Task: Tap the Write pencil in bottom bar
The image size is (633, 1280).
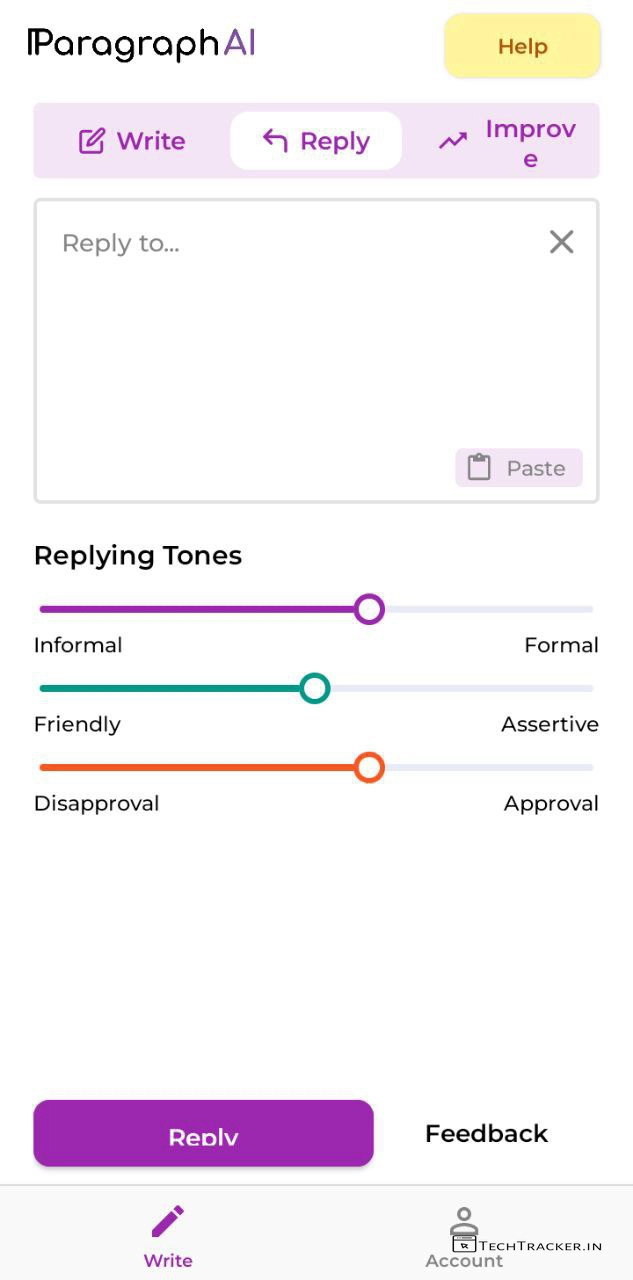Action: pos(168,1221)
